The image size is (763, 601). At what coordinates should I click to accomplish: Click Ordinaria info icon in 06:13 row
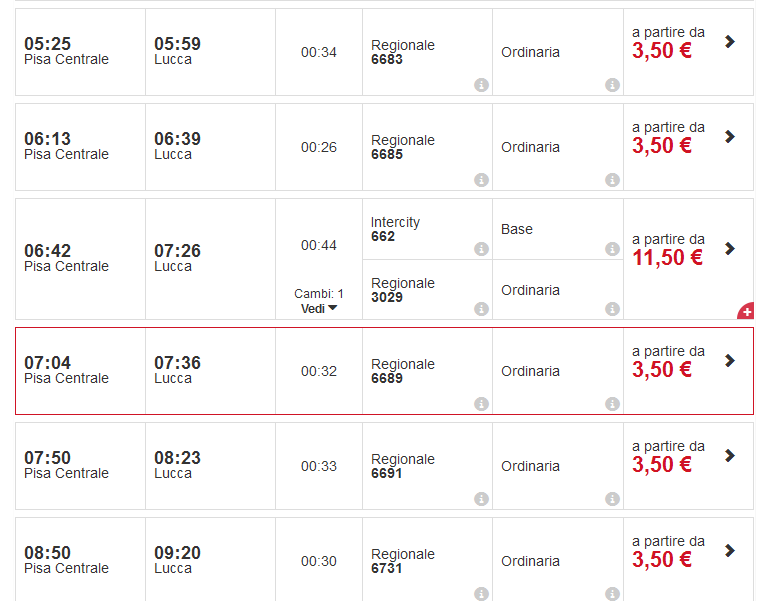612,180
